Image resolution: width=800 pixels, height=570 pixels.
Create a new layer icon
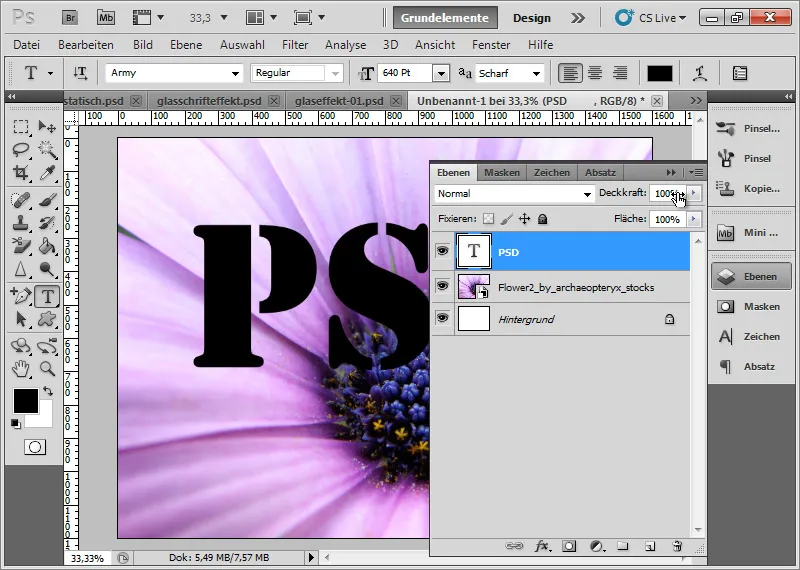(649, 547)
